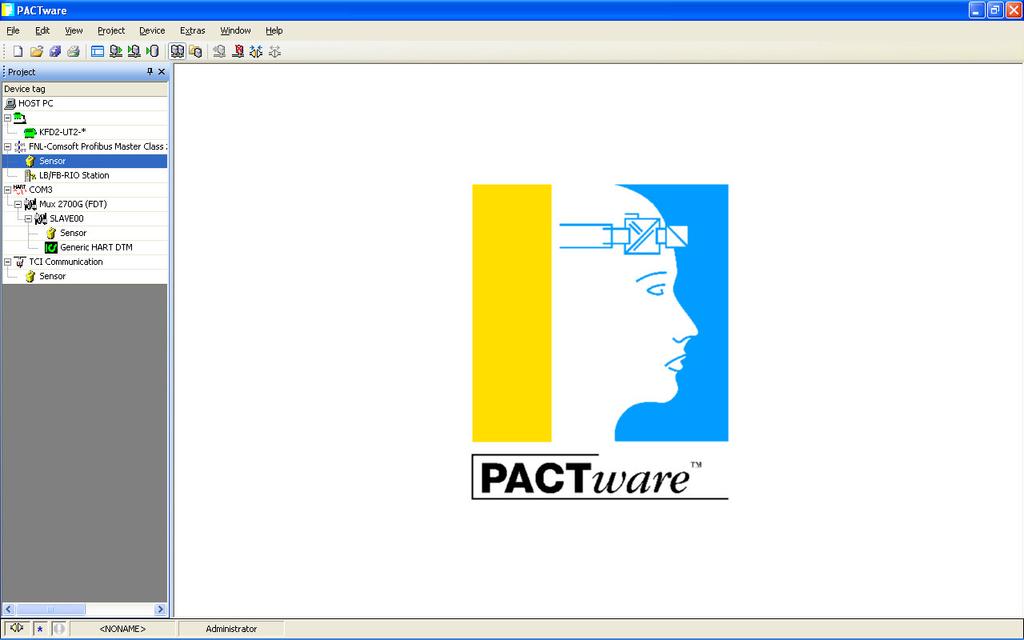Open the View menu
This screenshot has width=1024, height=640.
[74, 30]
